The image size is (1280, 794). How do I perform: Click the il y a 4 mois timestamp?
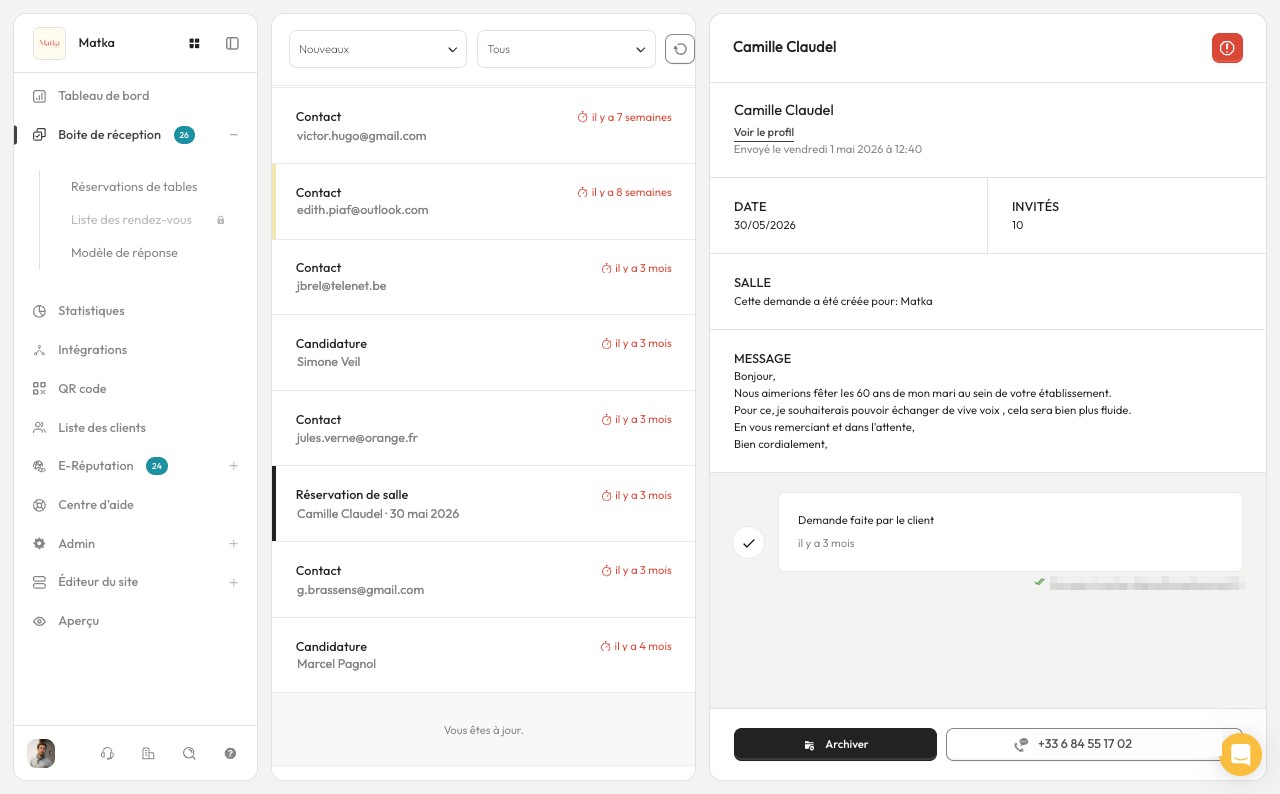click(636, 647)
